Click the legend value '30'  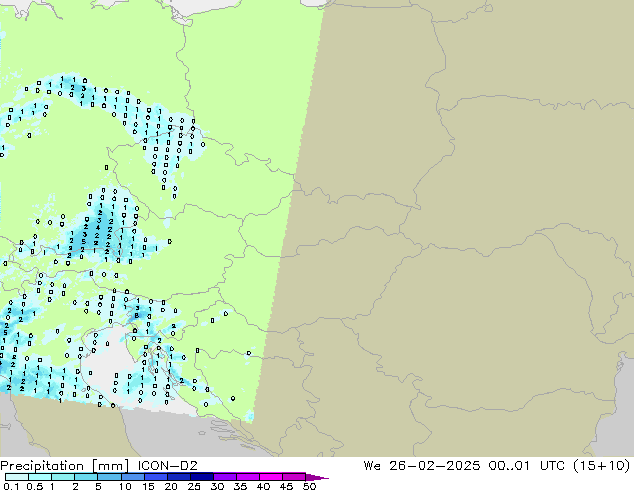[217, 486]
